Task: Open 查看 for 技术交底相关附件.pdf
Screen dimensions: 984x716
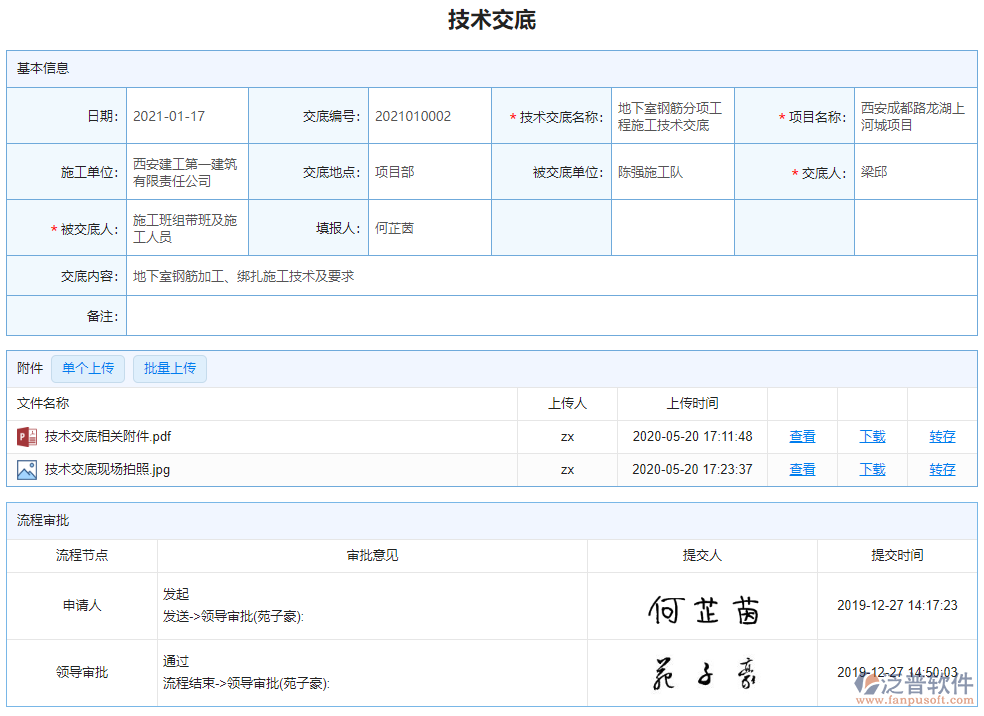Action: pyautogui.click(x=802, y=436)
